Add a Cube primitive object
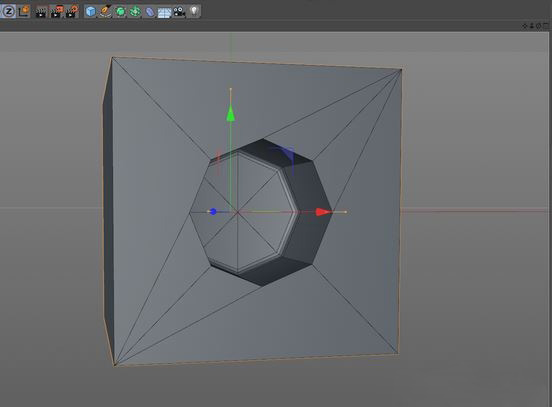The image size is (552, 407). pos(90,12)
